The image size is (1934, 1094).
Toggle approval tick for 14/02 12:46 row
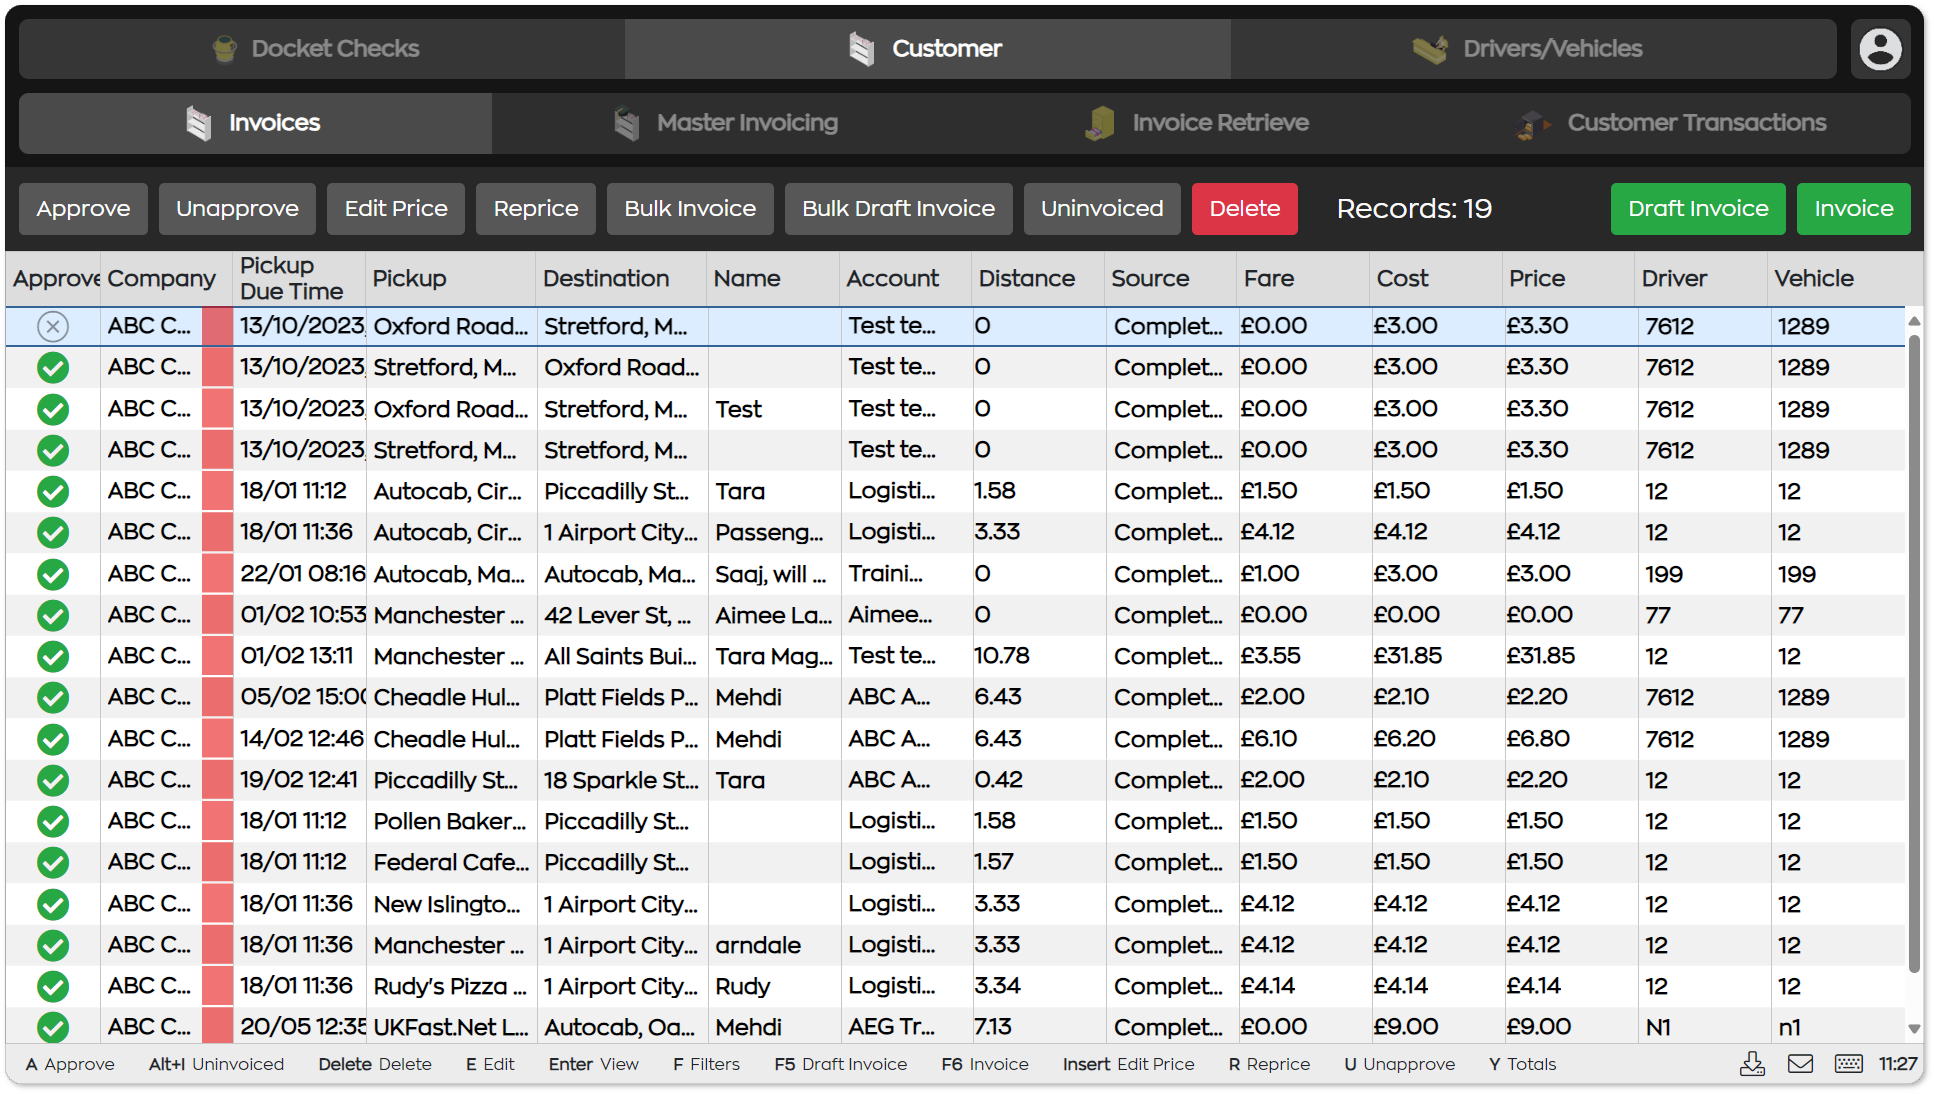click(53, 739)
